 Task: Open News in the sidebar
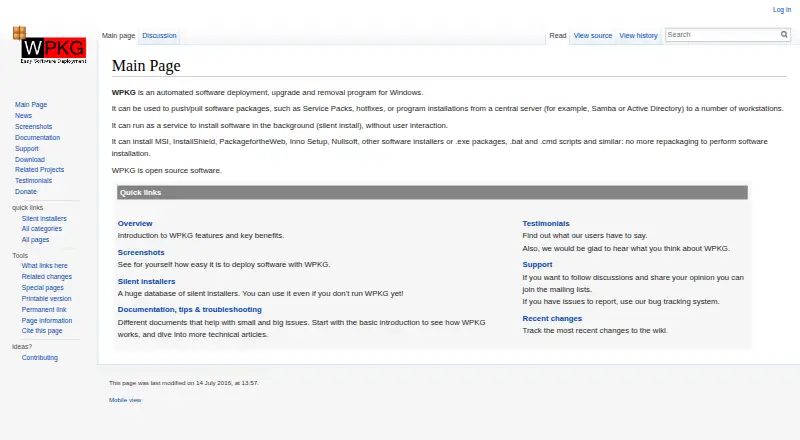[23, 116]
